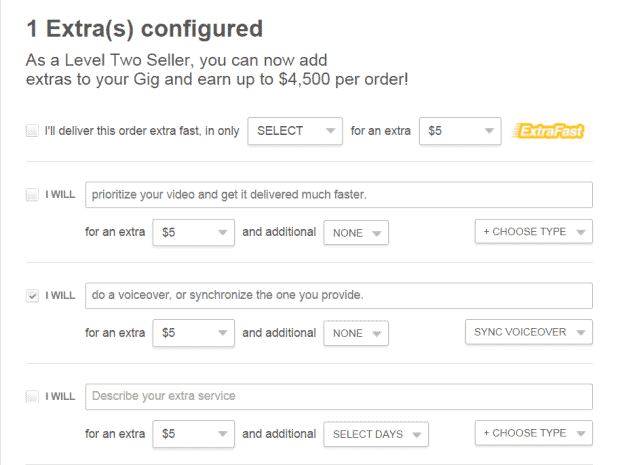Check the prioritize your video extra checkbox
The height and width of the screenshot is (465, 618).
click(32, 194)
